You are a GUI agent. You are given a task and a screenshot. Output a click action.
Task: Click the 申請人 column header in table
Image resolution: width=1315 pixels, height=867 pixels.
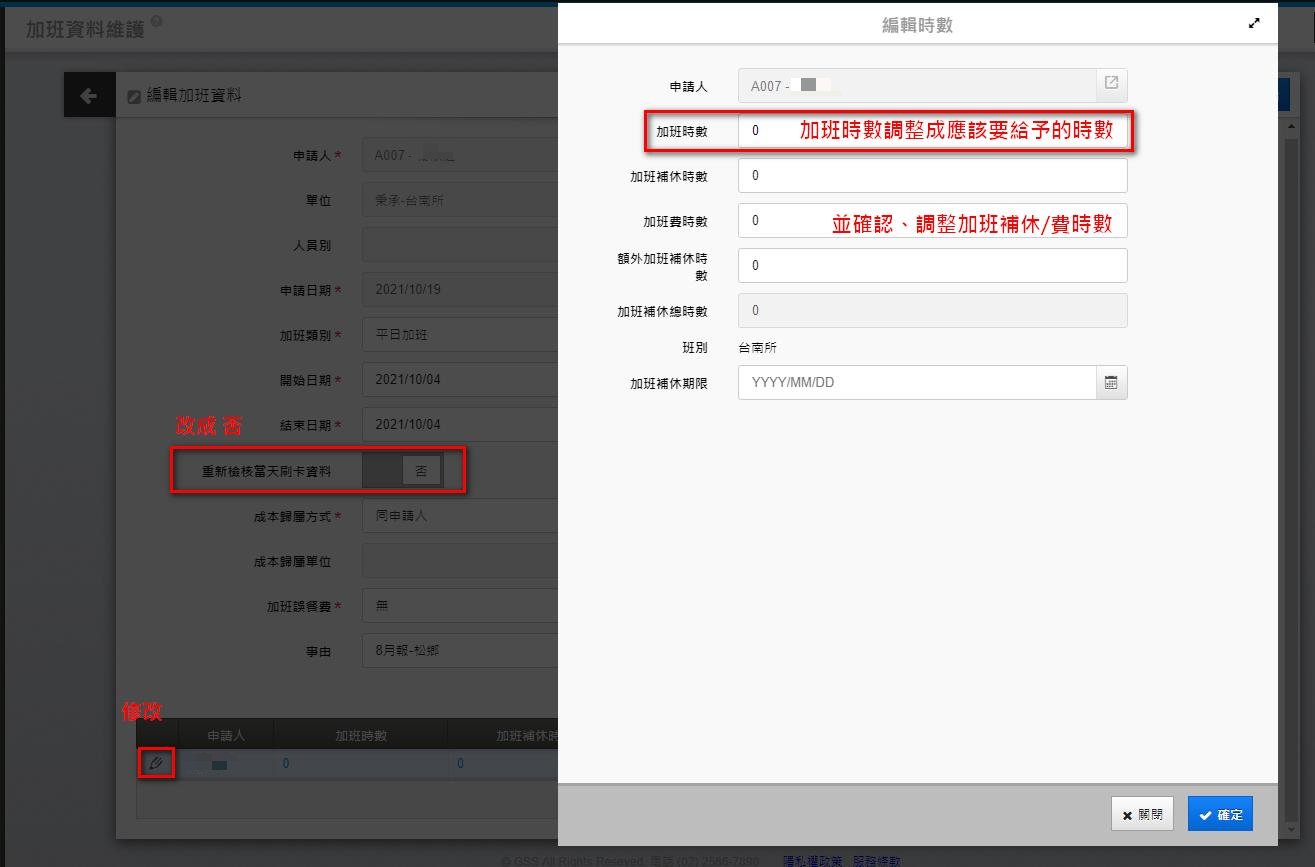[x=226, y=735]
